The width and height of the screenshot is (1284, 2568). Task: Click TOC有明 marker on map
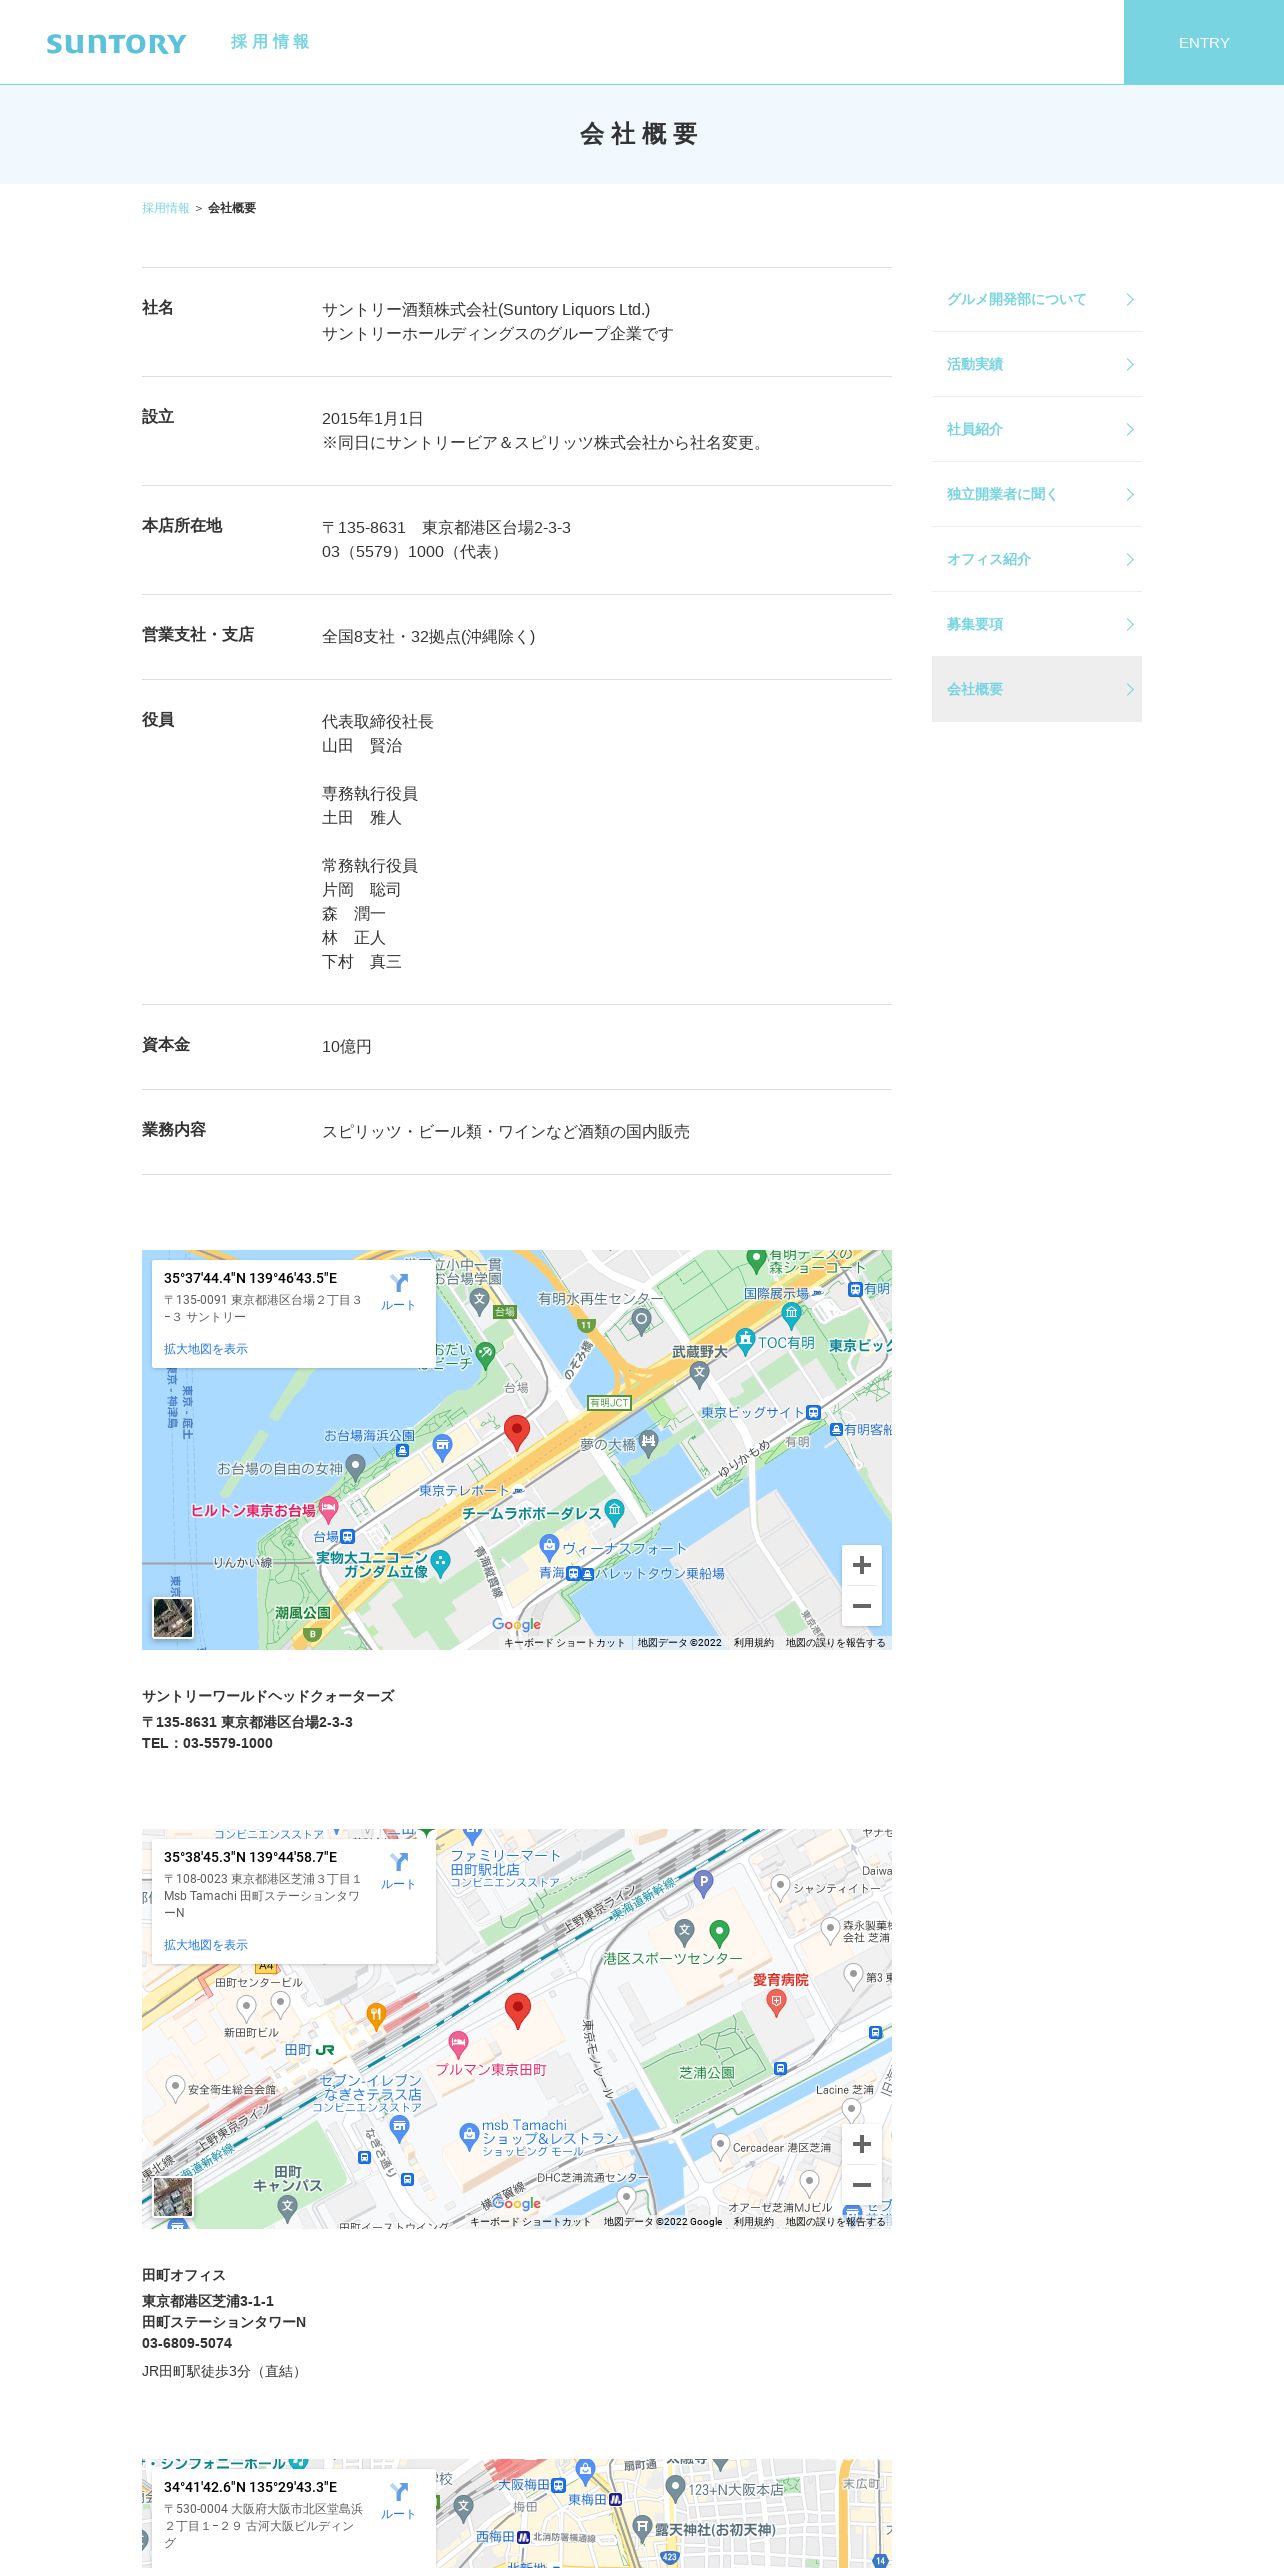pyautogui.click(x=745, y=1341)
